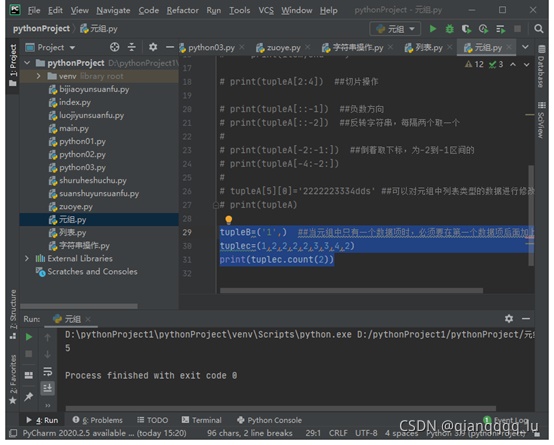554x445 pixels.
Task: Switch to 列表.py editor tab
Action: tap(429, 48)
